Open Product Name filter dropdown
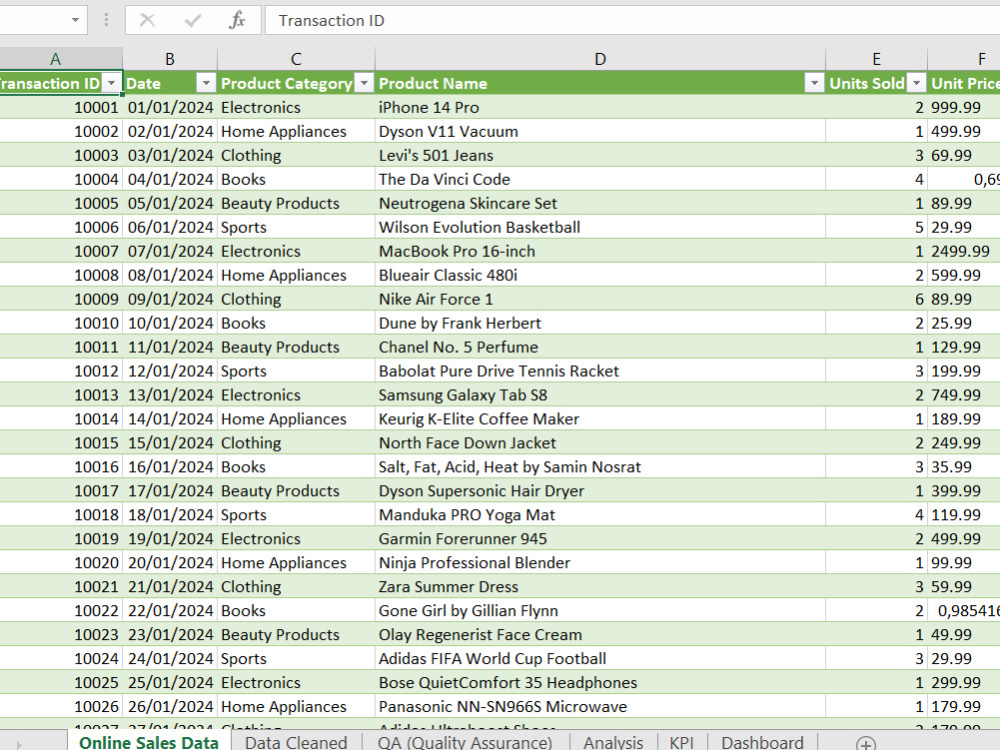 814,84
